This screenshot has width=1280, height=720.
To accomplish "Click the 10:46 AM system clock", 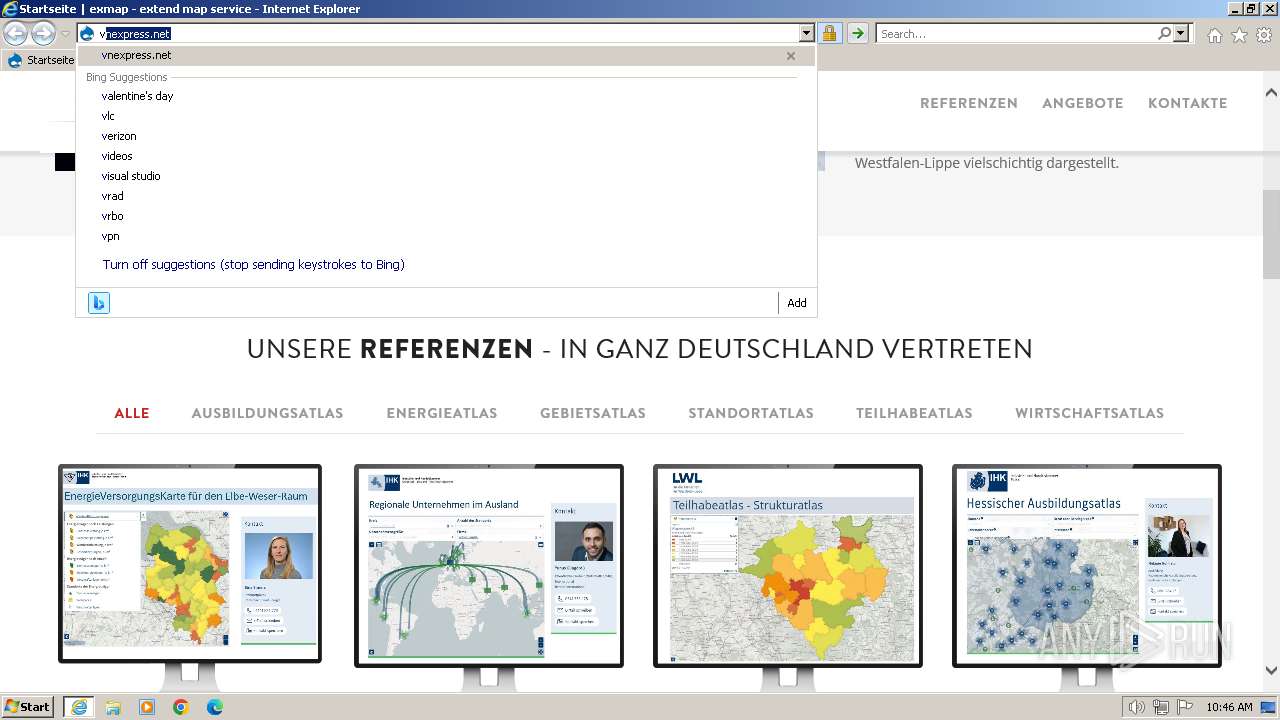I will point(1229,707).
